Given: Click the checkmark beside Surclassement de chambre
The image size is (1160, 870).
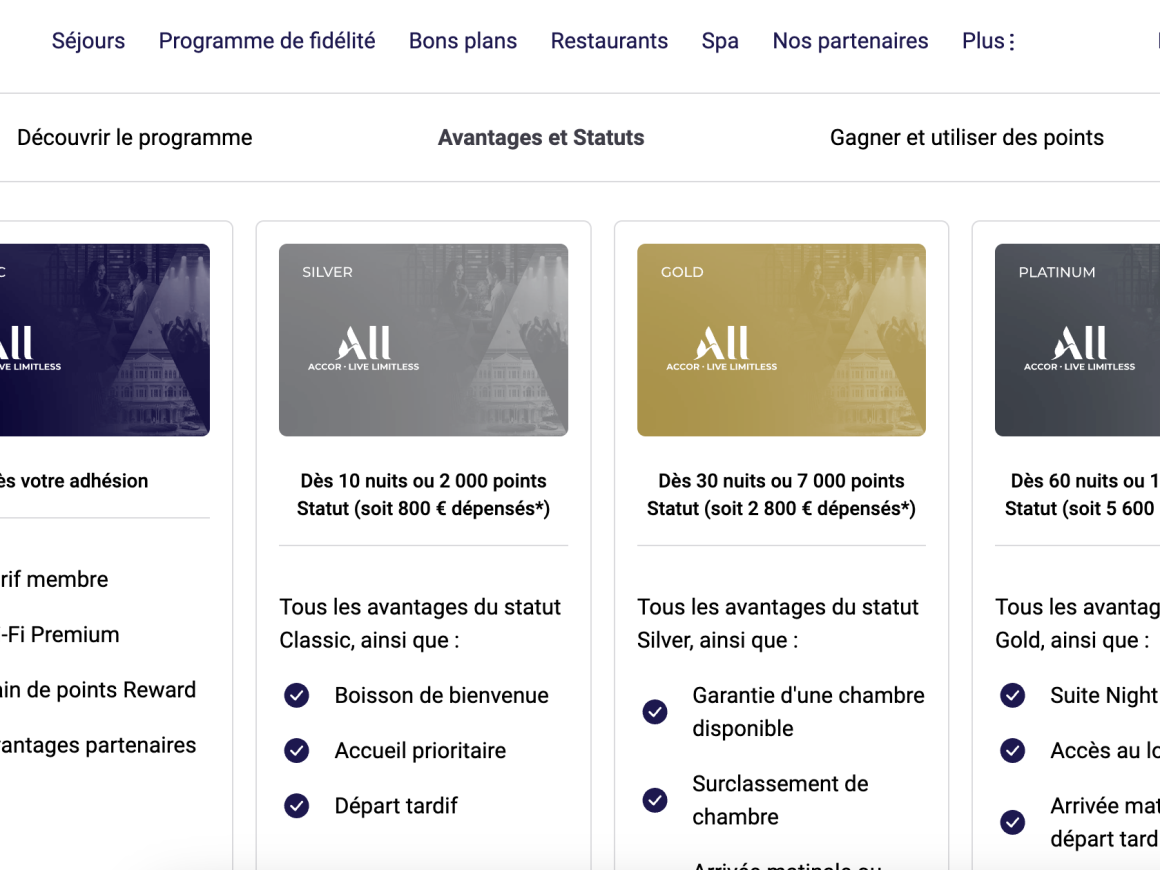Looking at the screenshot, I should tap(655, 800).
